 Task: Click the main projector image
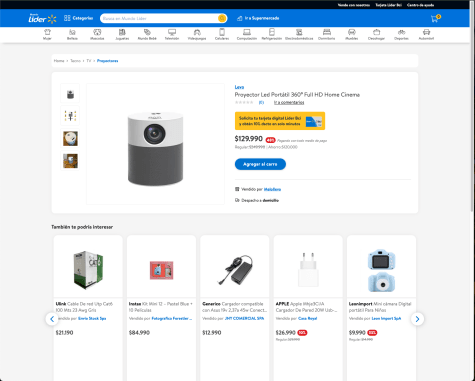pos(155,144)
